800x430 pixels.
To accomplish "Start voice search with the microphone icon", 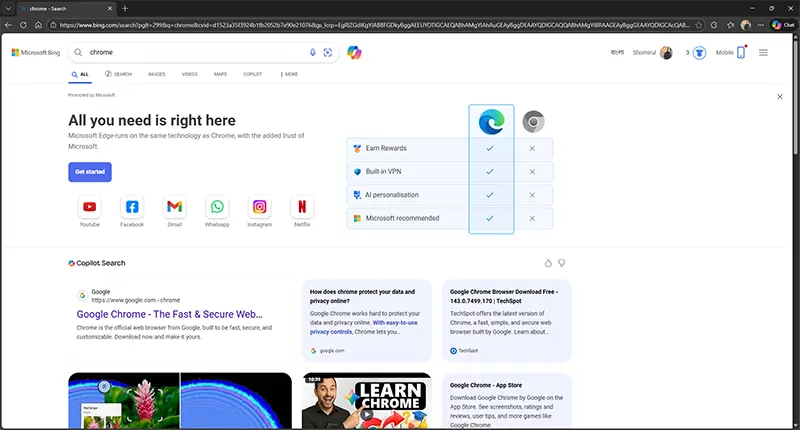I will (x=313, y=52).
